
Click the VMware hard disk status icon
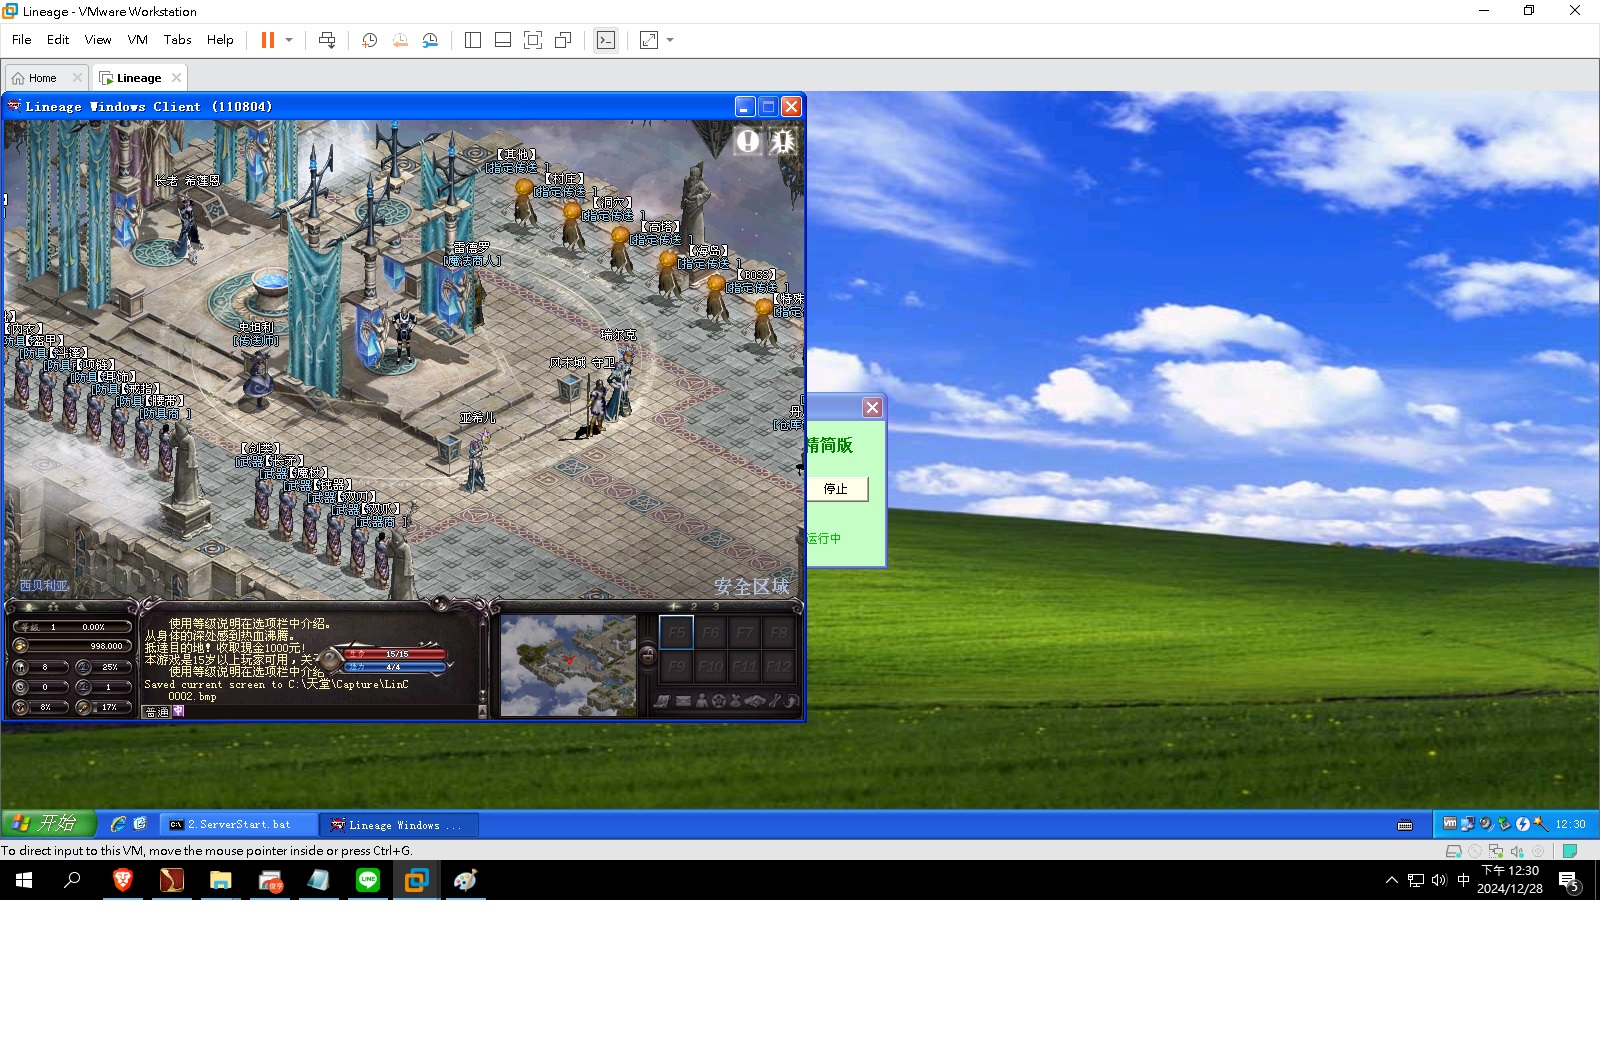(x=1454, y=851)
